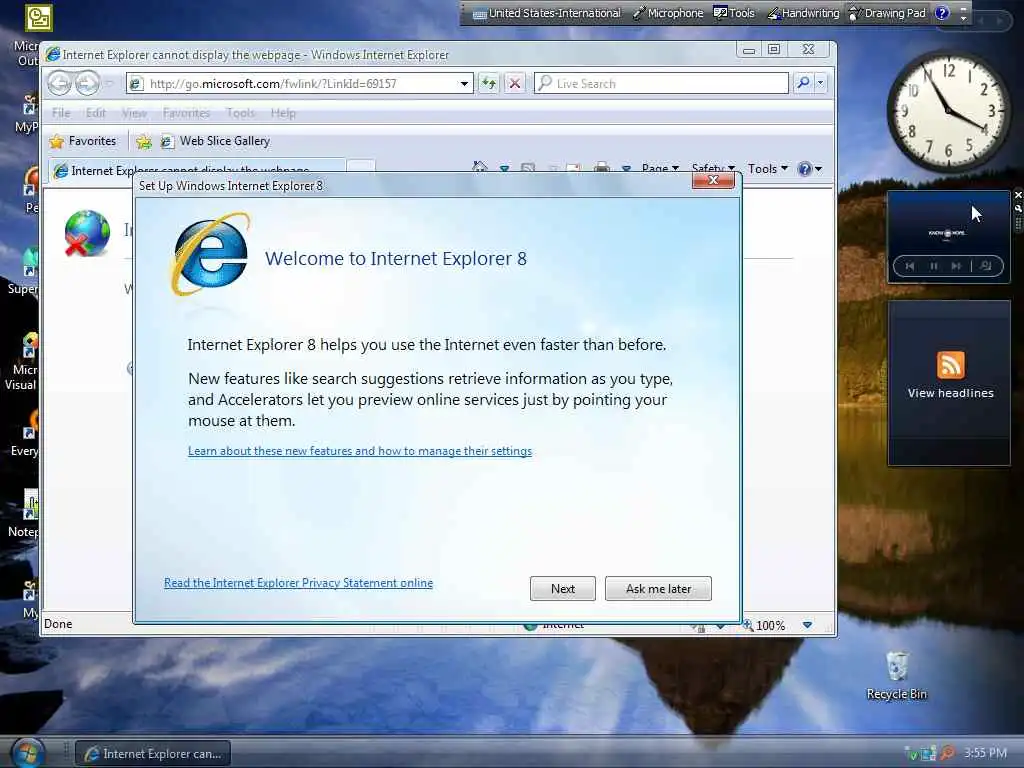Expand the Print dropdown arrow
The width and height of the screenshot is (1024, 768).
pos(626,168)
